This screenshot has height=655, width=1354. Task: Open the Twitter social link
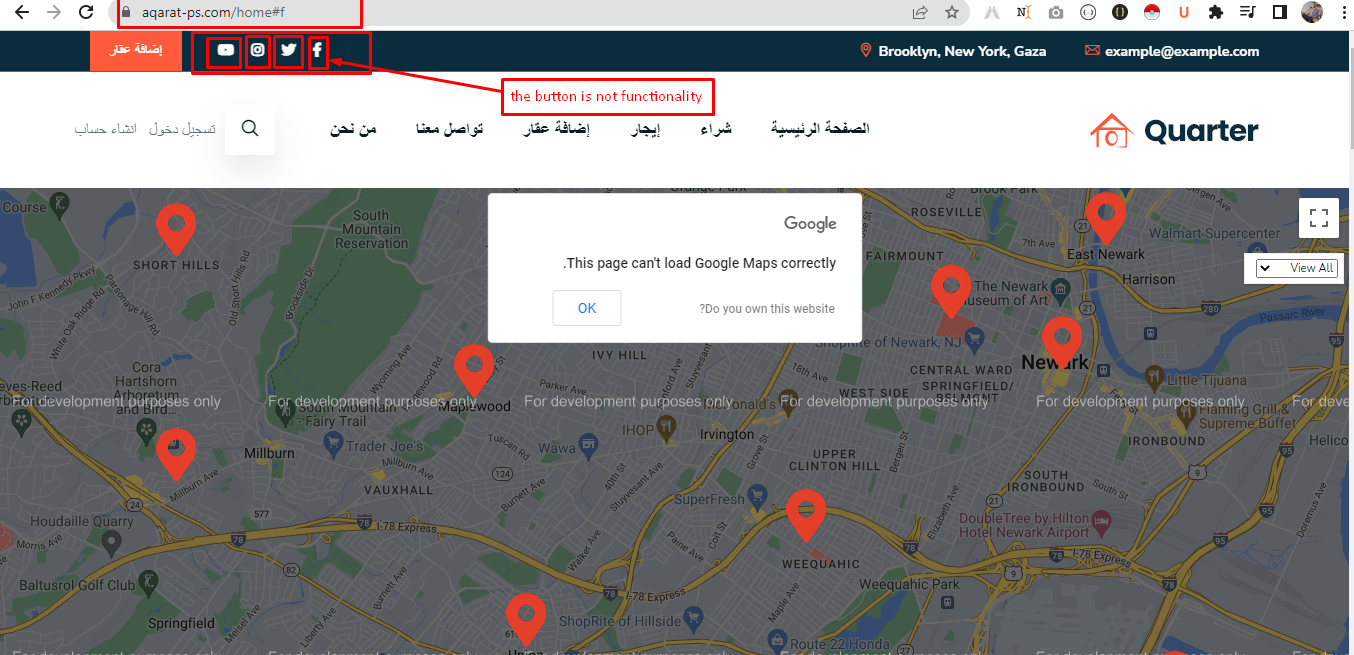[x=288, y=51]
